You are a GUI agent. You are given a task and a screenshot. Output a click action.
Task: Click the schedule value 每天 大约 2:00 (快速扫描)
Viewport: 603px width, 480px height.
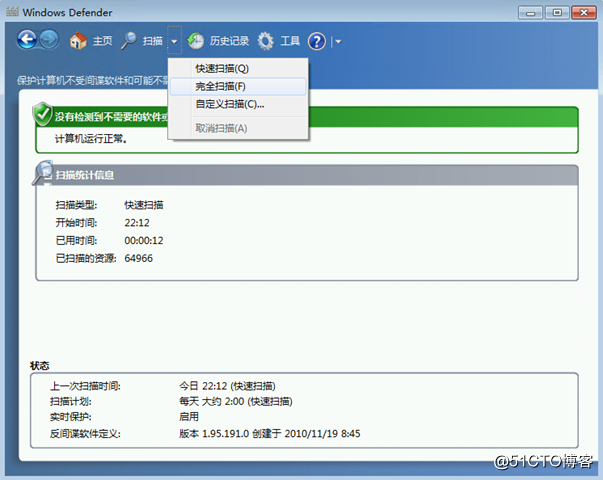click(236, 402)
